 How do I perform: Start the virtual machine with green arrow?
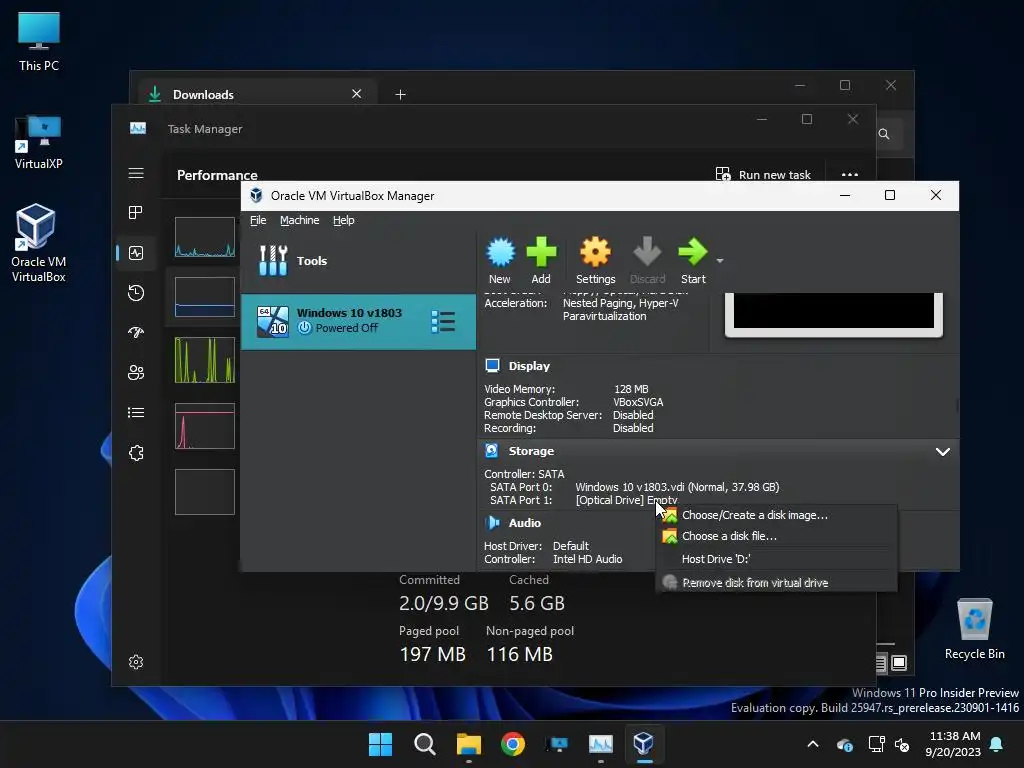point(693,260)
